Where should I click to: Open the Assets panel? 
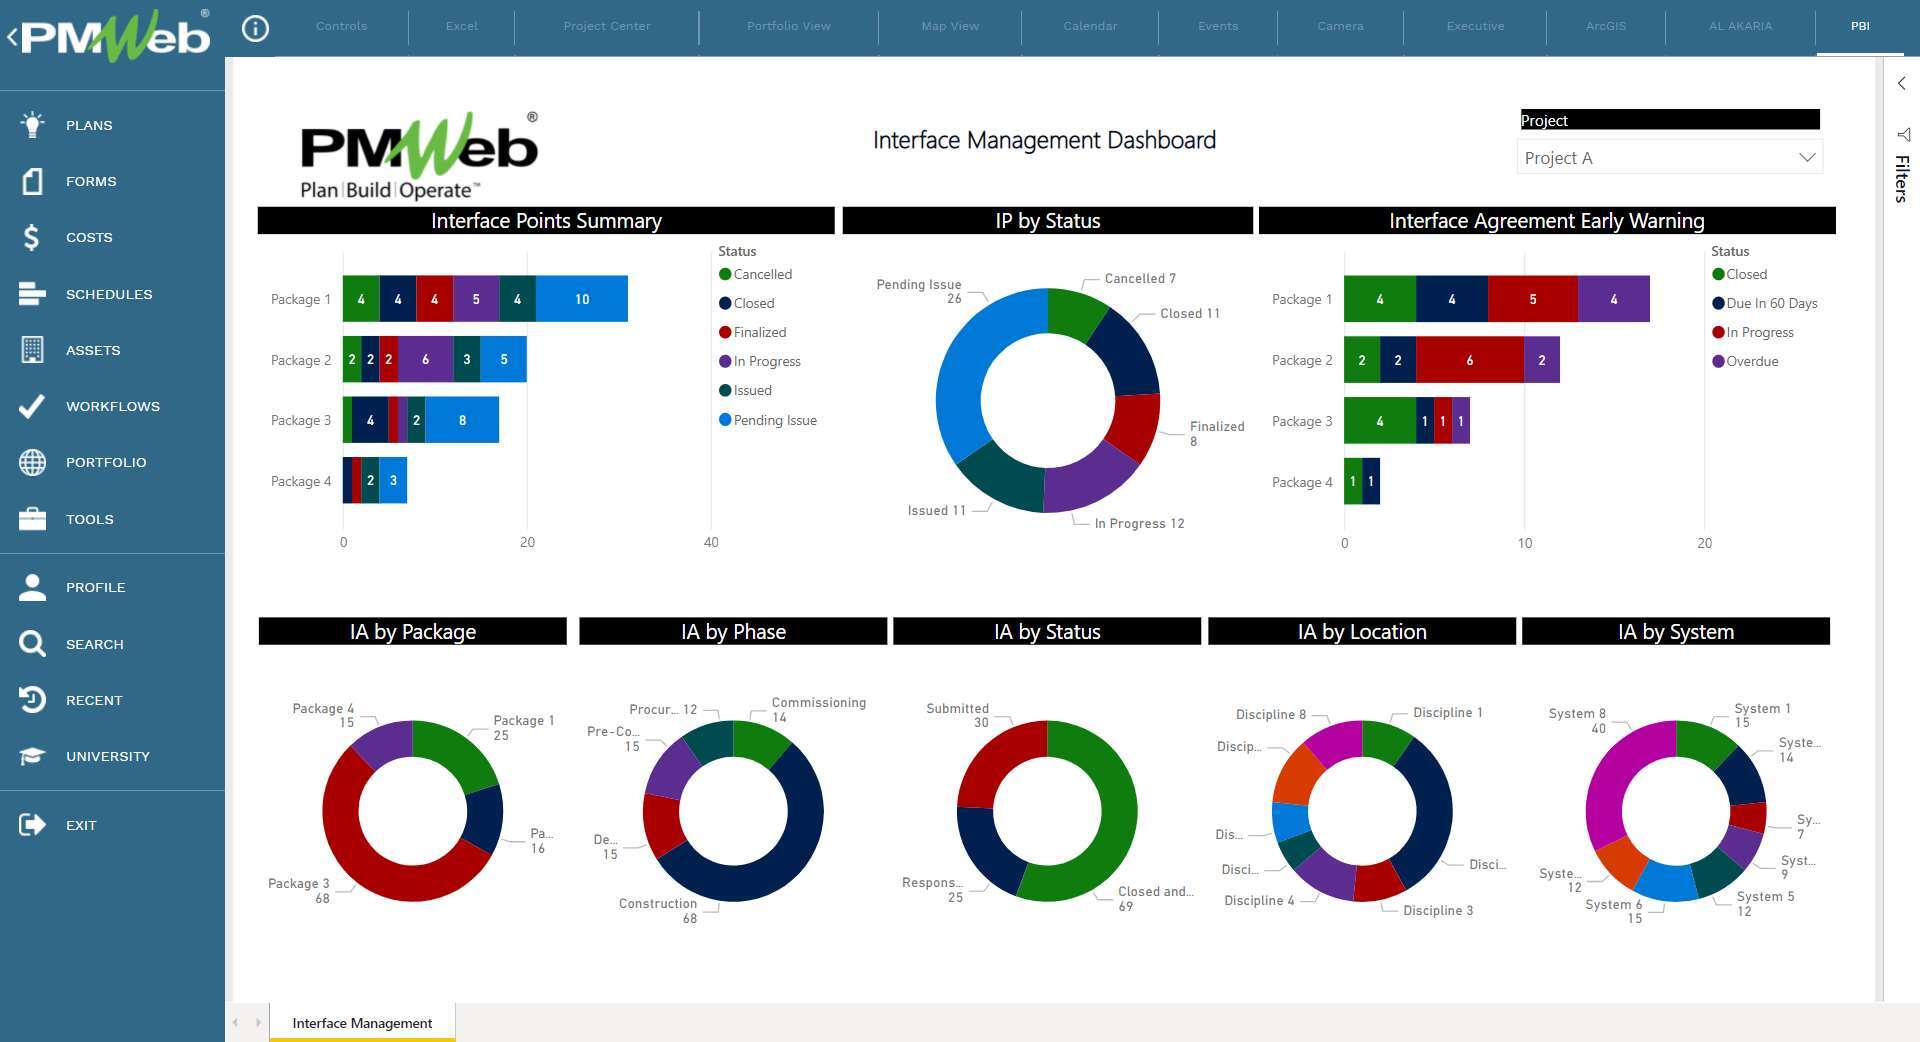32,350
